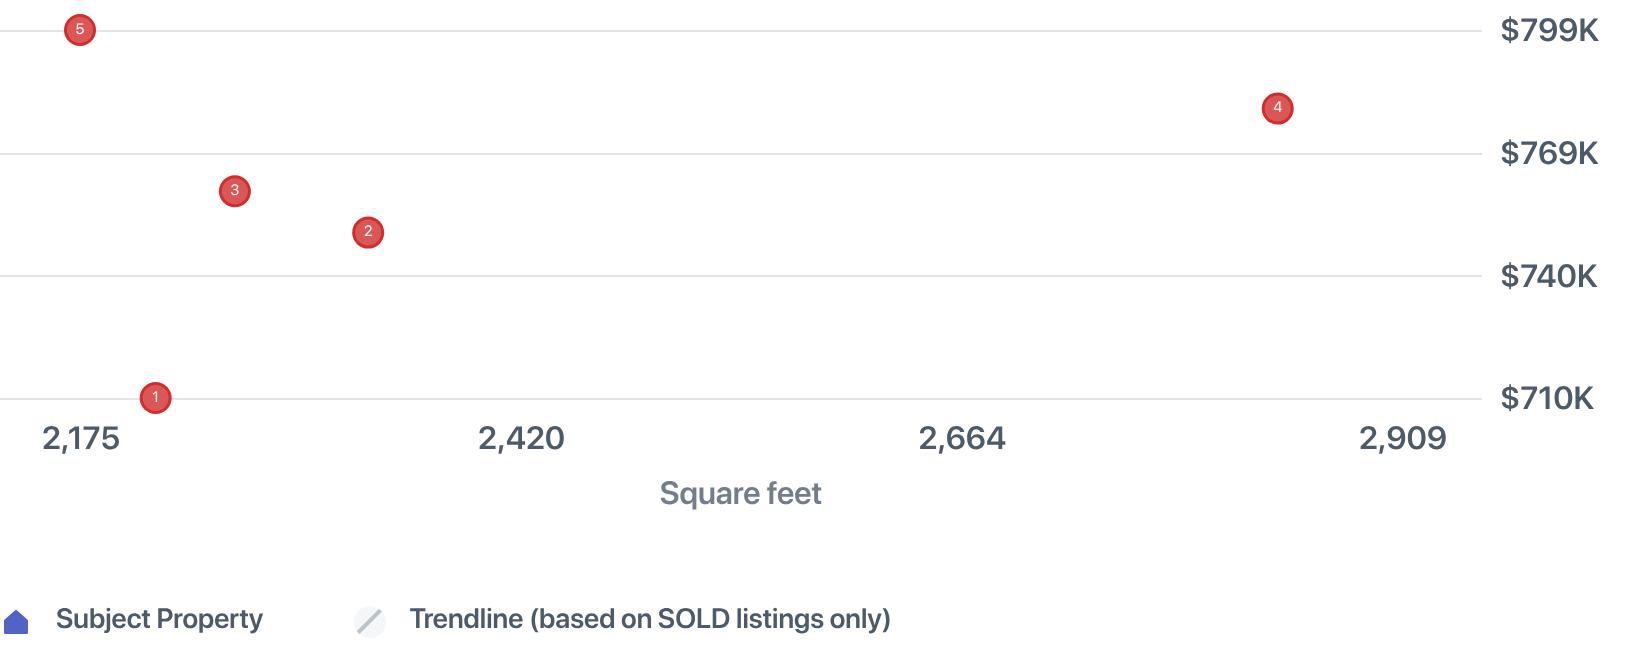Screen dimensions: 1632x650
Task: Select the $710K price axis label
Action: (1547, 398)
